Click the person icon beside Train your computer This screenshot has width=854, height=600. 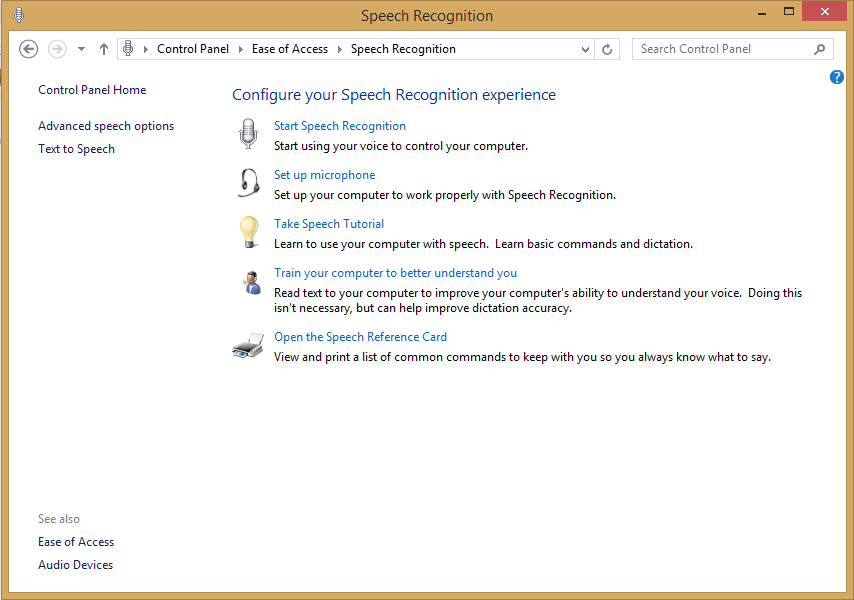[251, 283]
